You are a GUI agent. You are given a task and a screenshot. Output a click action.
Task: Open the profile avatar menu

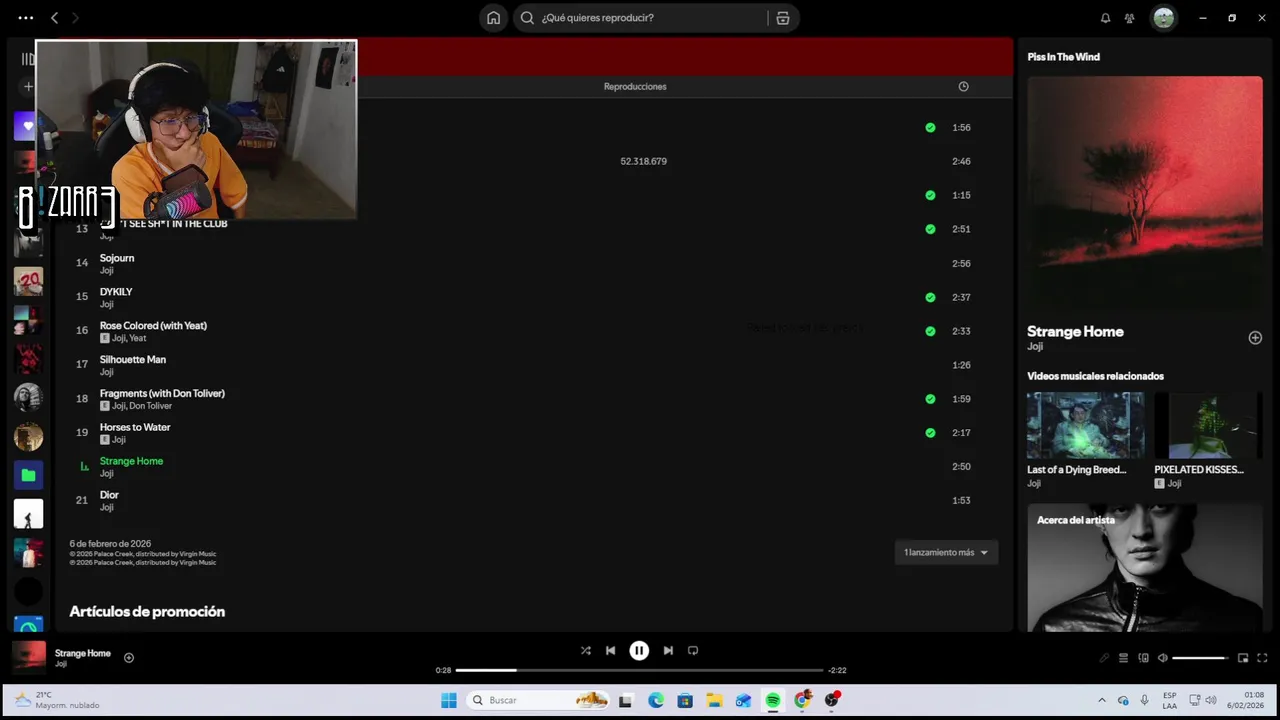(x=1163, y=18)
